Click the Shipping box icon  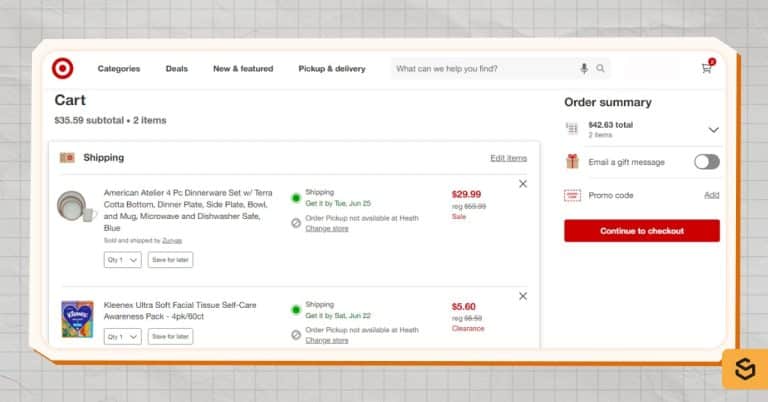pos(67,157)
